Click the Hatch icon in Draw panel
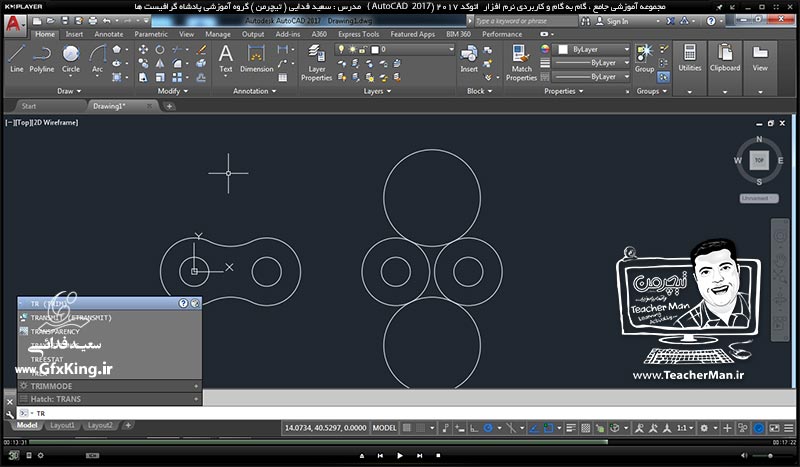Viewport: 800px width, 467px height. 117,78
